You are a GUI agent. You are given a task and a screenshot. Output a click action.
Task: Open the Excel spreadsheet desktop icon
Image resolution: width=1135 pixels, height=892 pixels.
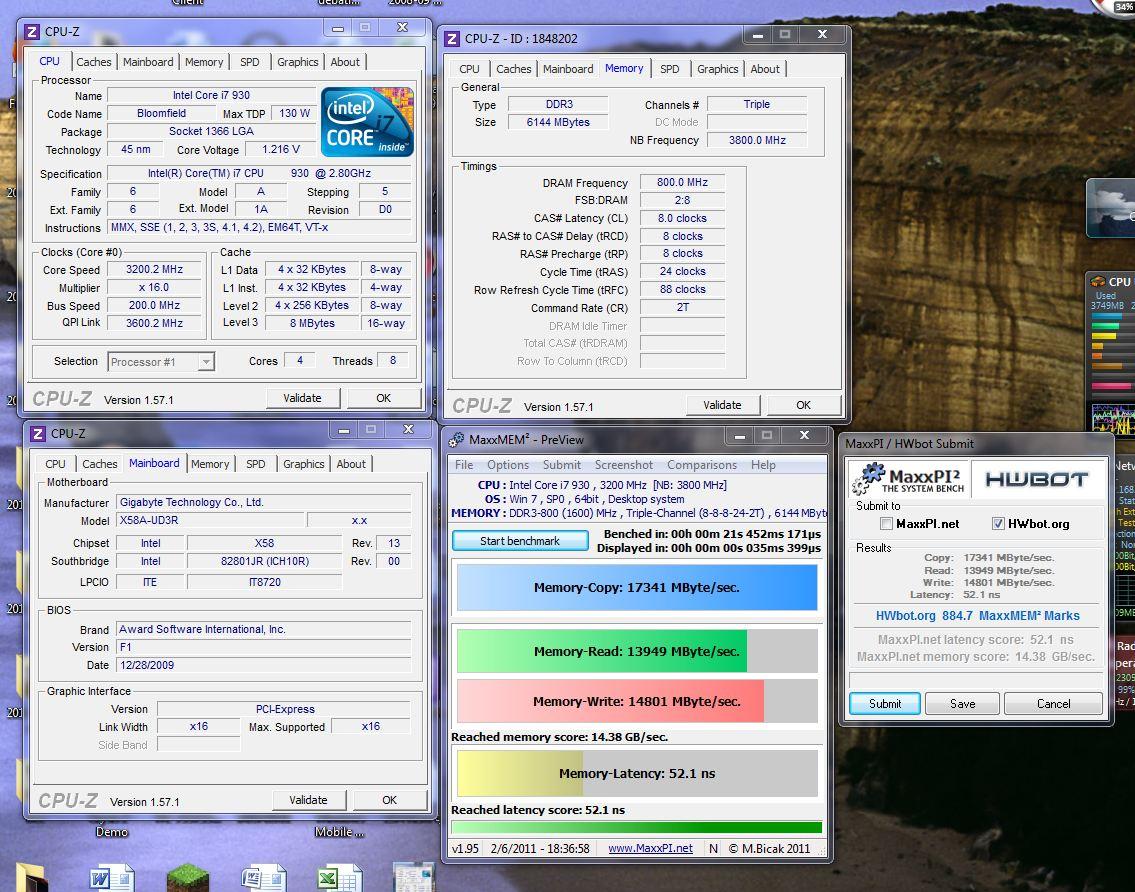tap(339, 878)
